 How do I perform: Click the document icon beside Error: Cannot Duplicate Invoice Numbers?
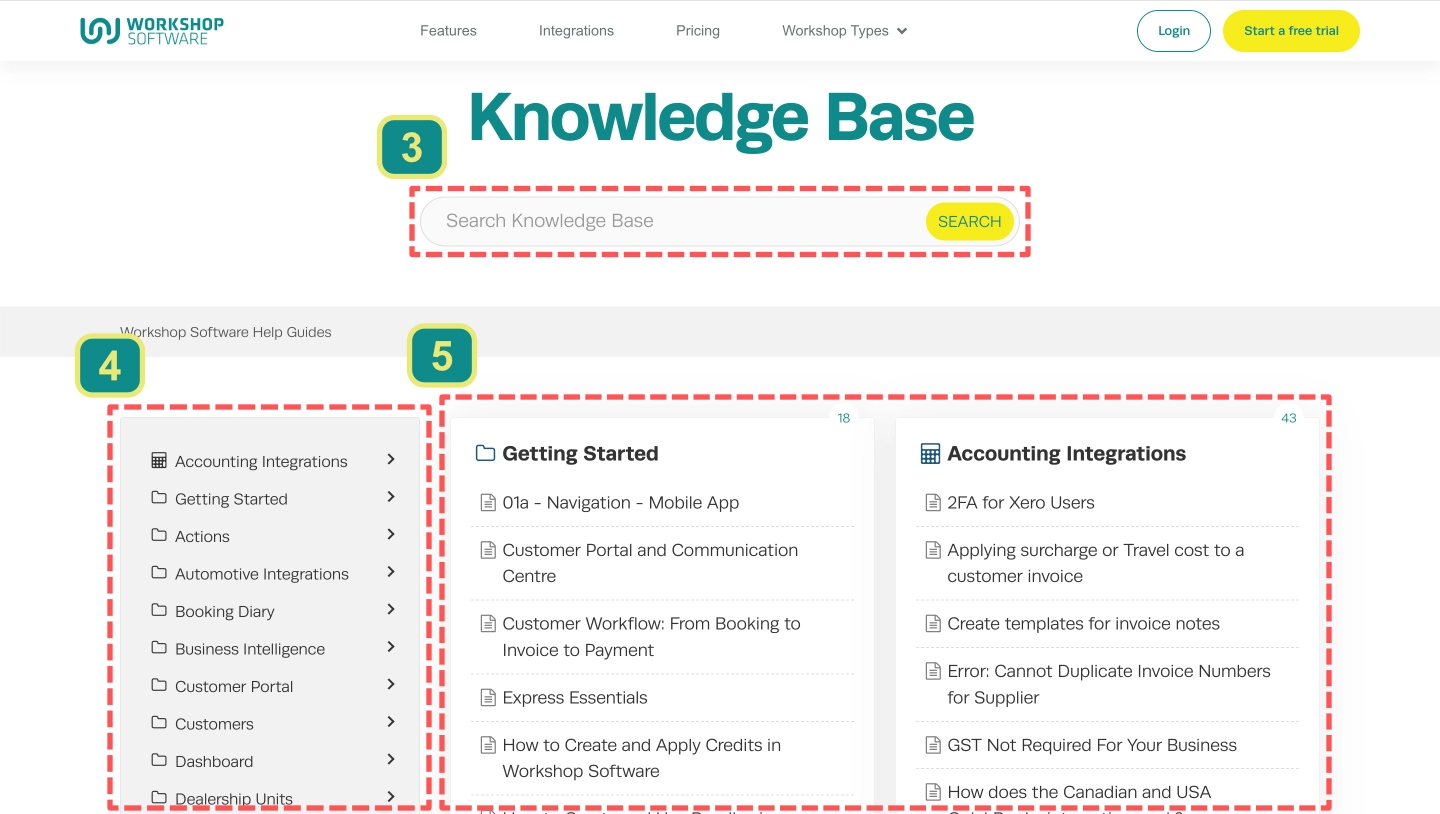click(x=933, y=670)
